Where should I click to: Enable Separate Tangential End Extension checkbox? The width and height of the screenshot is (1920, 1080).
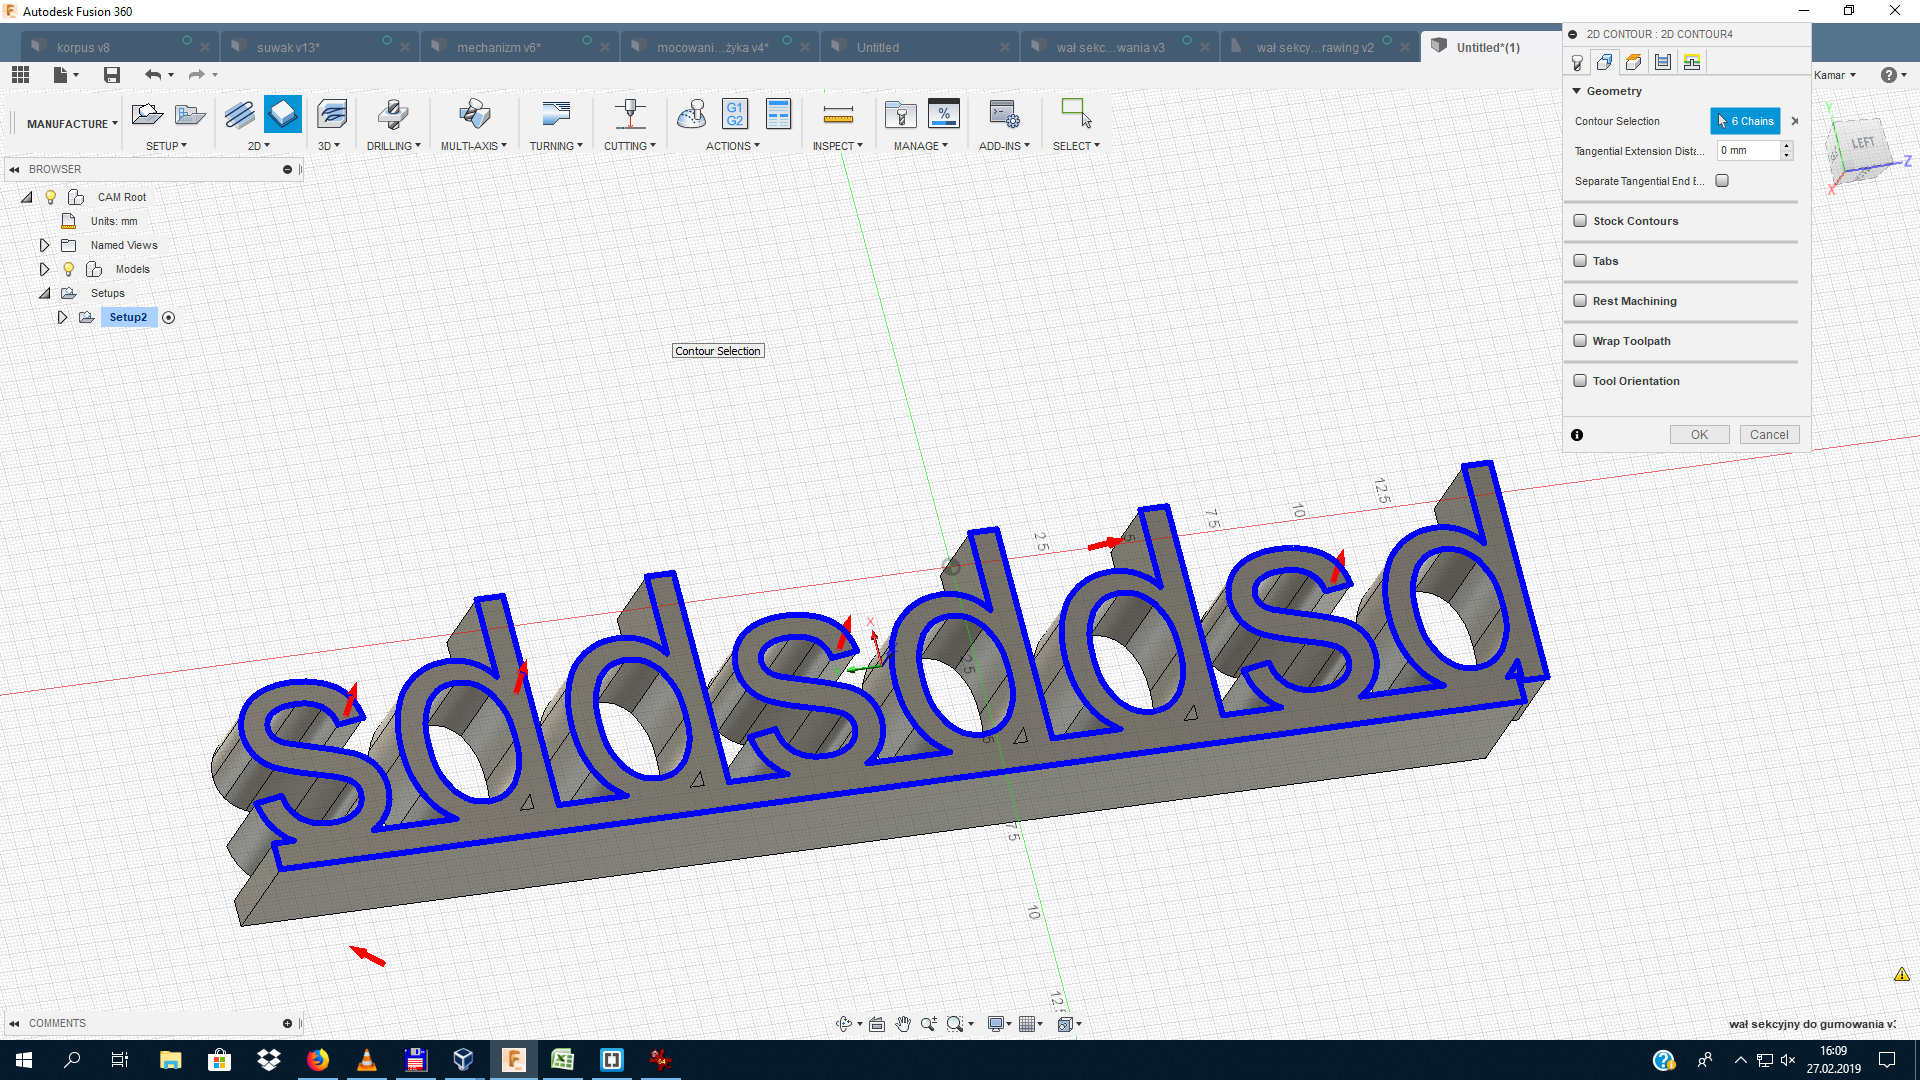pyautogui.click(x=1722, y=181)
